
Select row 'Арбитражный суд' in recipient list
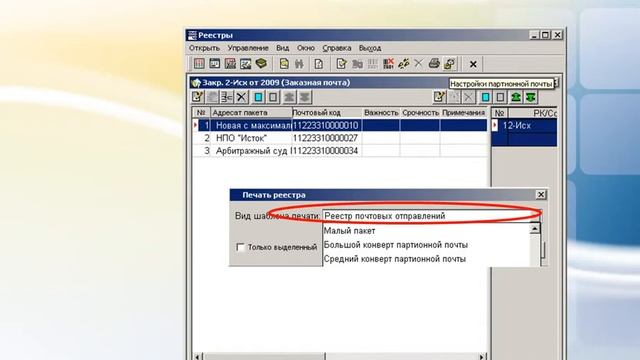tap(340, 151)
